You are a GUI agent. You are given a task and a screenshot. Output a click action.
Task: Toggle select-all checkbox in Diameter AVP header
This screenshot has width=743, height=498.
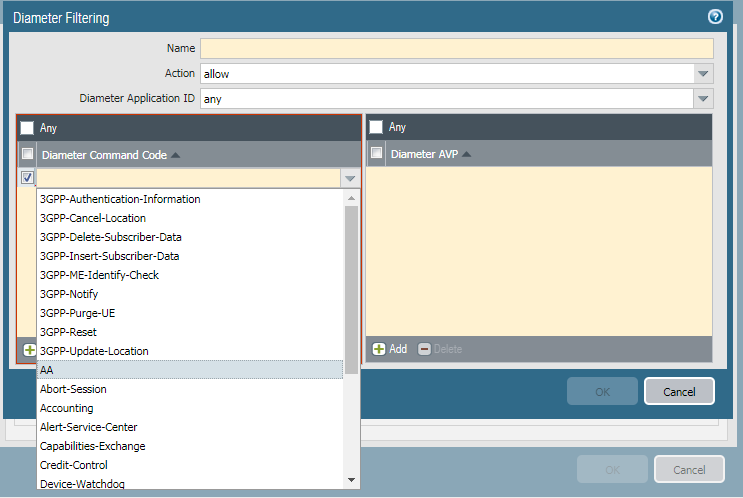point(376,154)
